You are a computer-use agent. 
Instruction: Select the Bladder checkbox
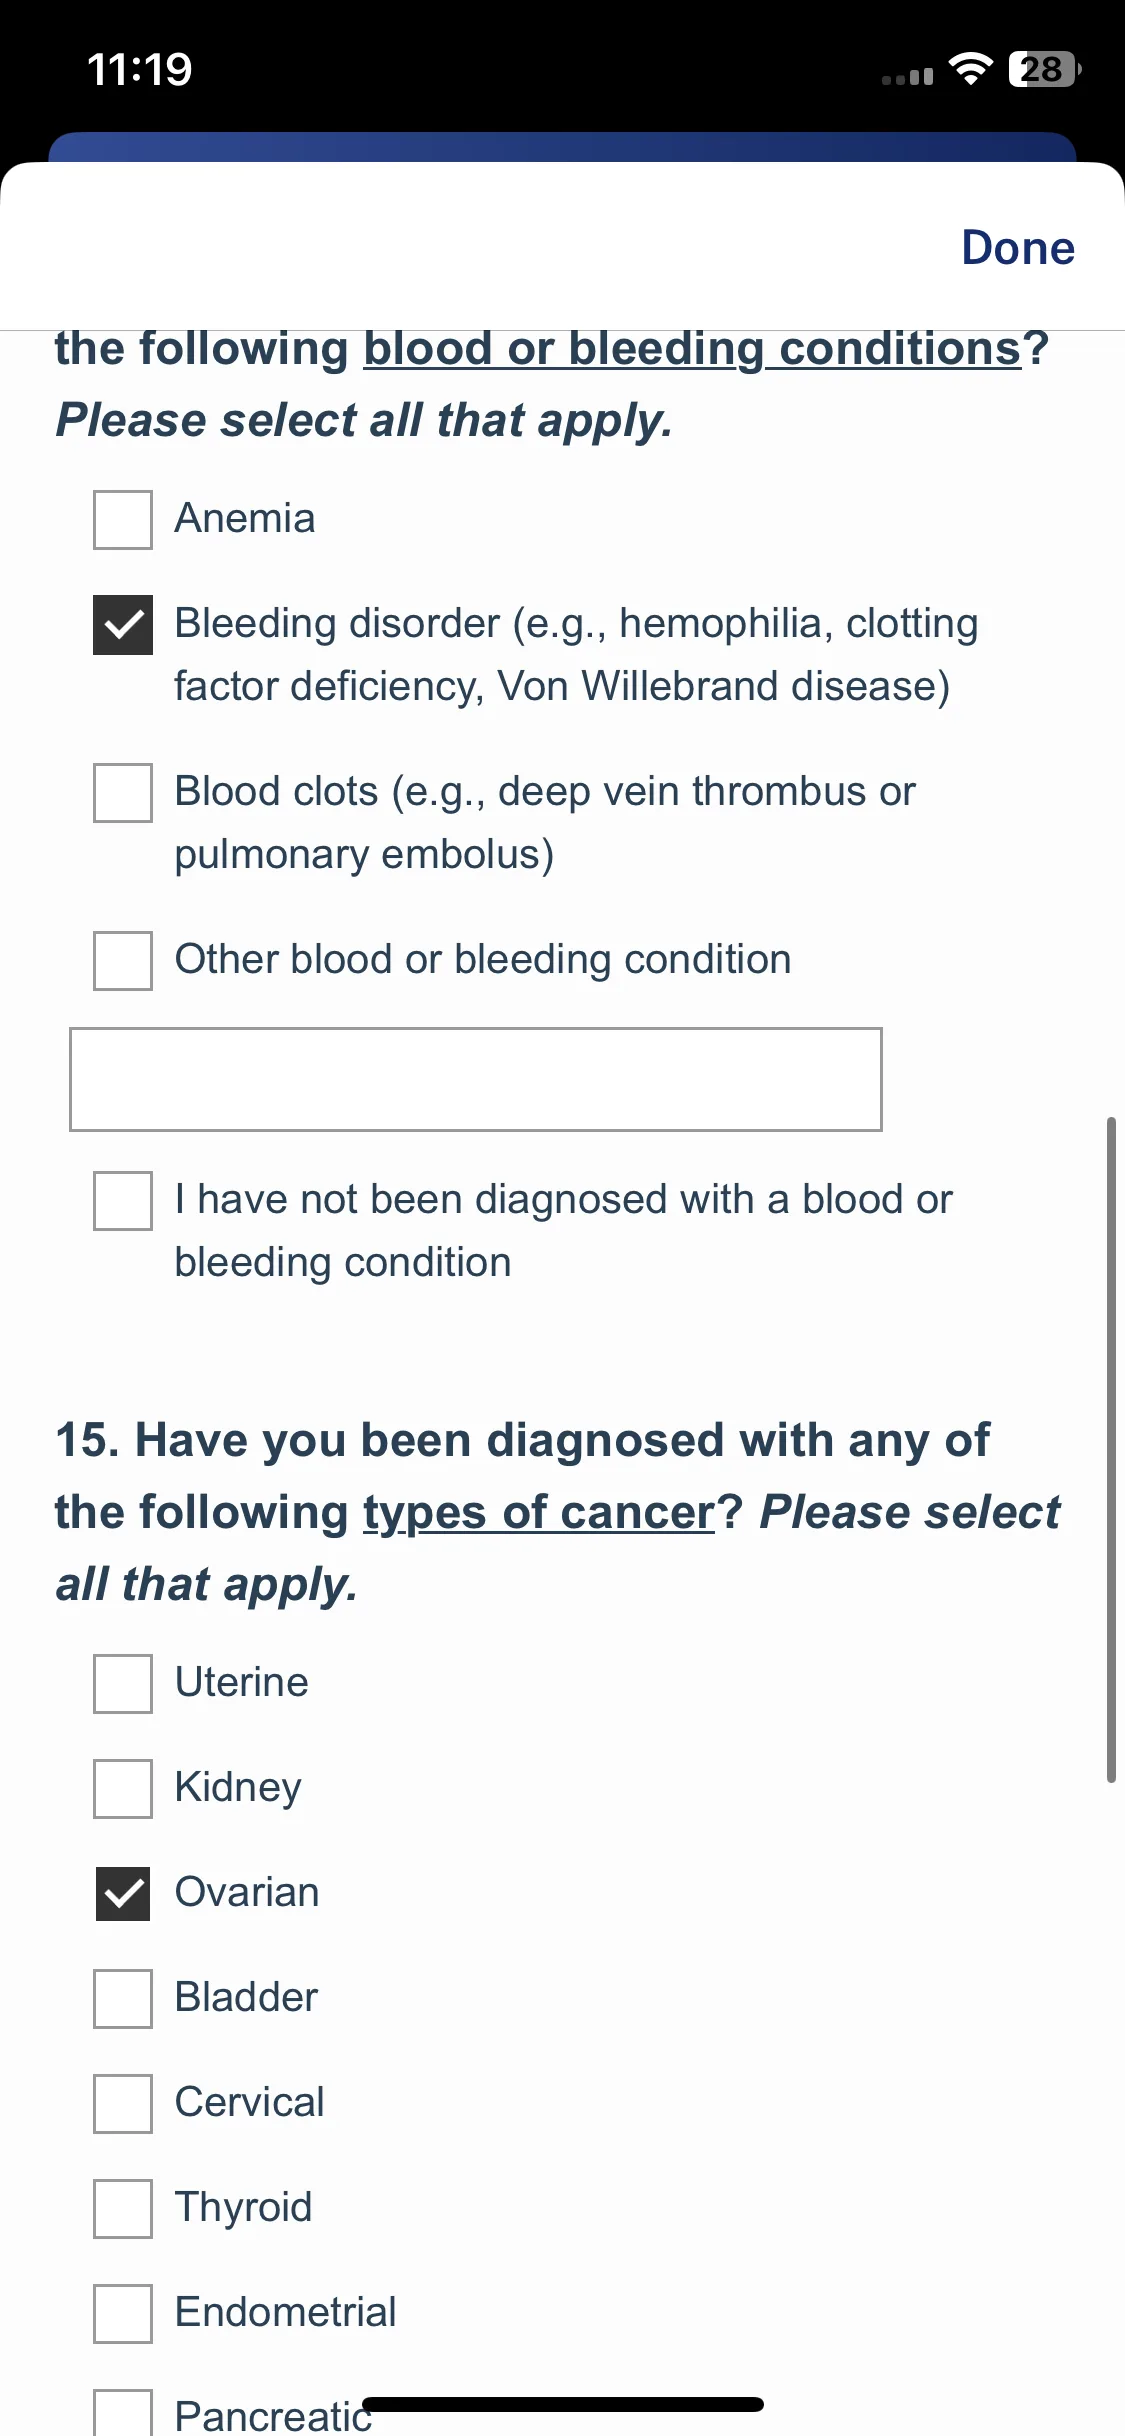click(x=123, y=1999)
